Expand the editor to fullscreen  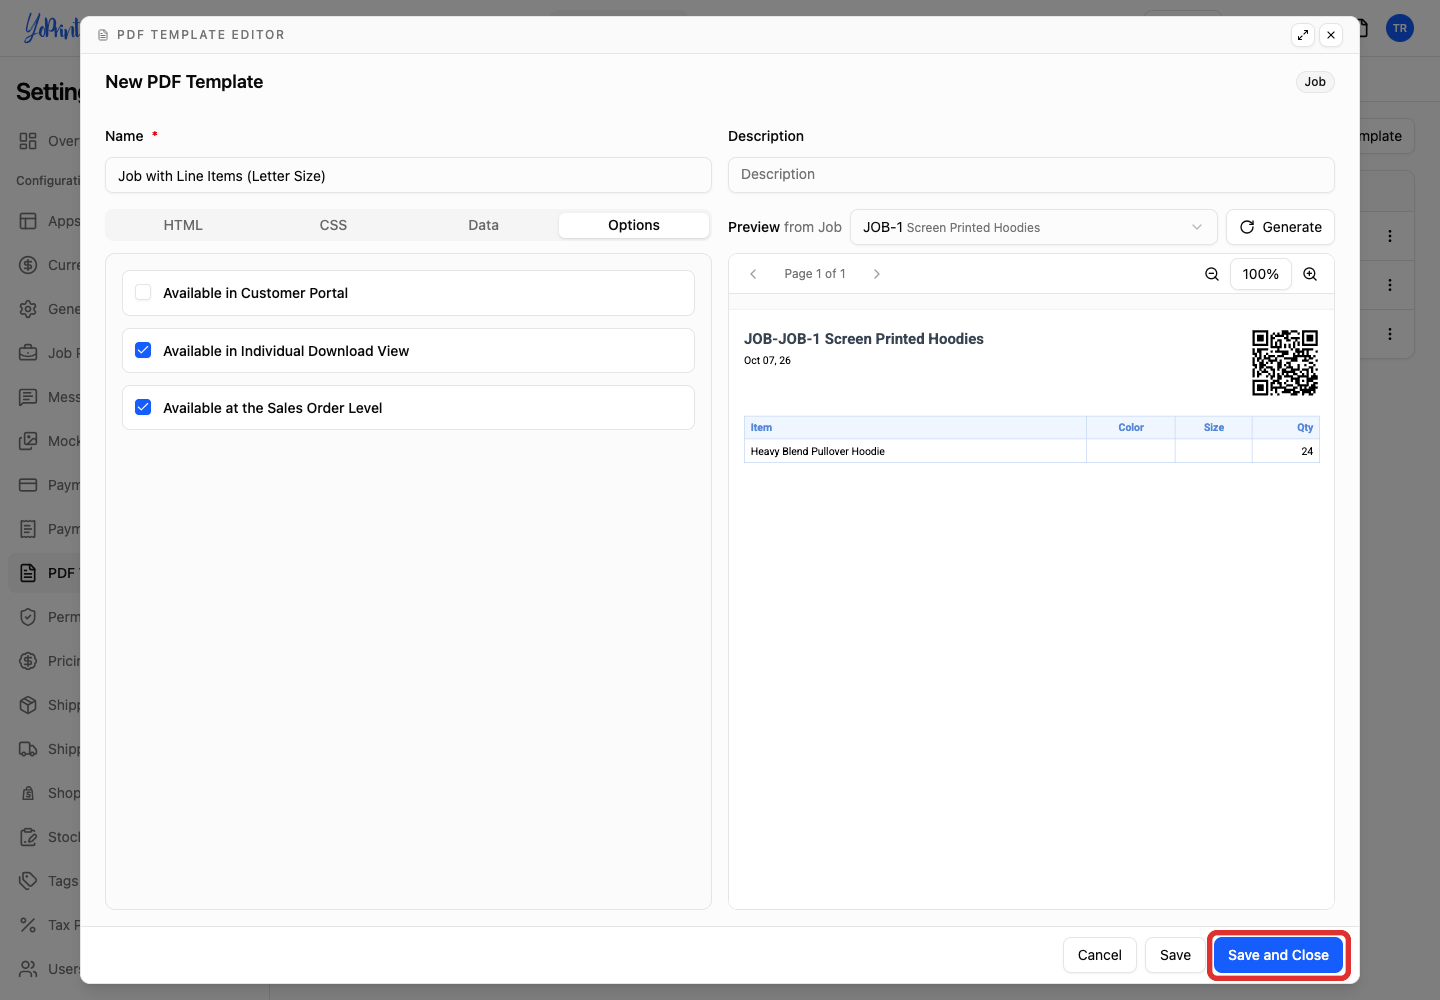click(1303, 35)
